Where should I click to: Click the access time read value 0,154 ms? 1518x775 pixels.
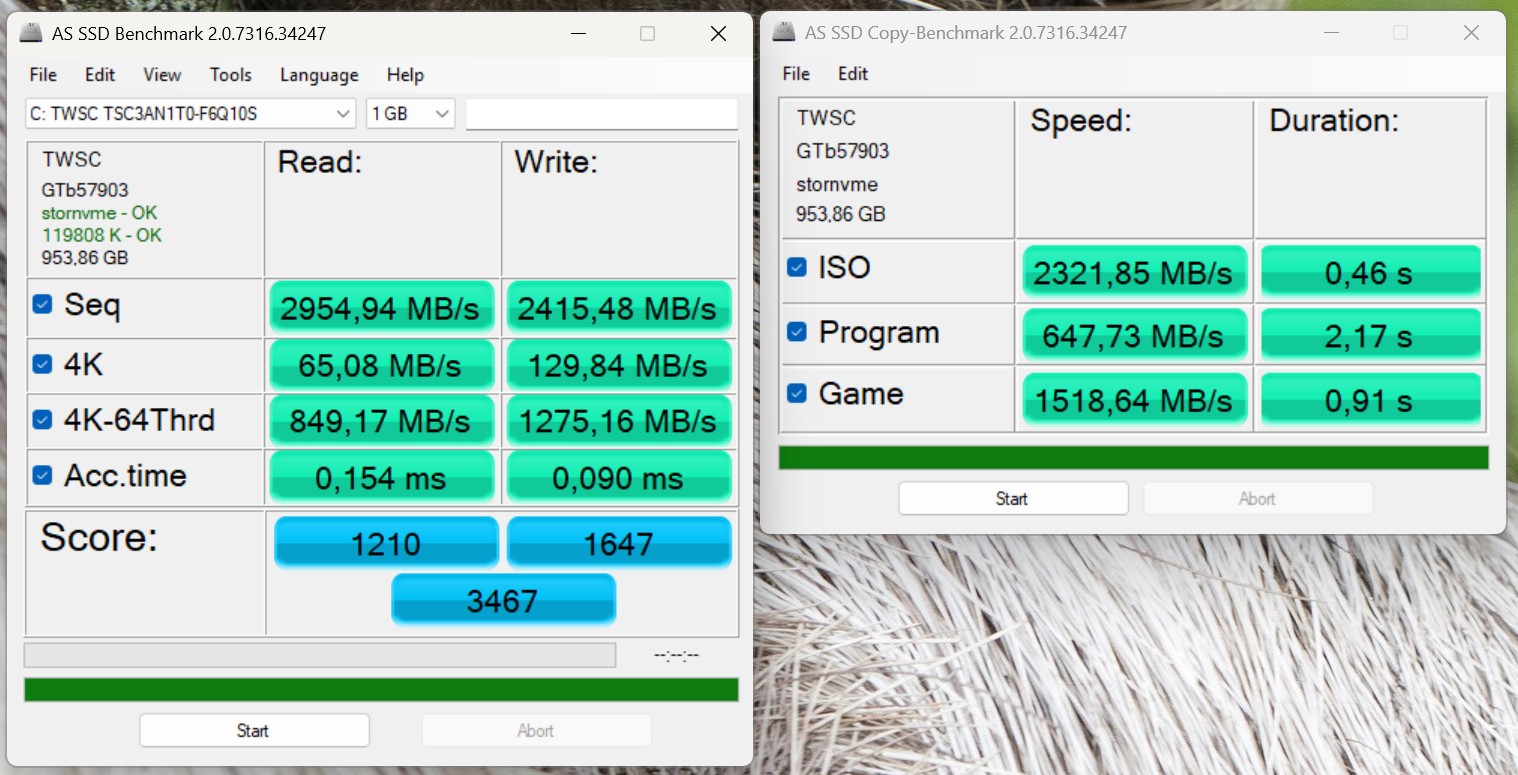tap(381, 477)
